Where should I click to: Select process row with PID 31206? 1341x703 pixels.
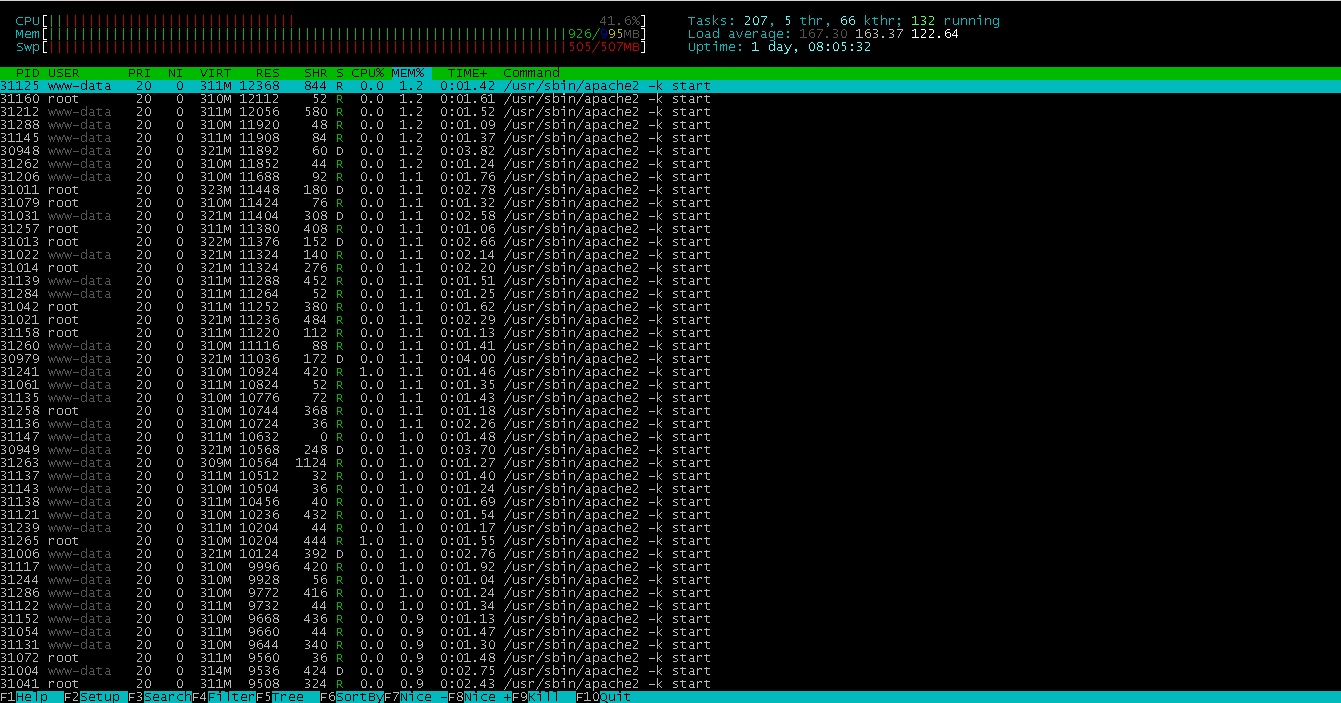670,177
